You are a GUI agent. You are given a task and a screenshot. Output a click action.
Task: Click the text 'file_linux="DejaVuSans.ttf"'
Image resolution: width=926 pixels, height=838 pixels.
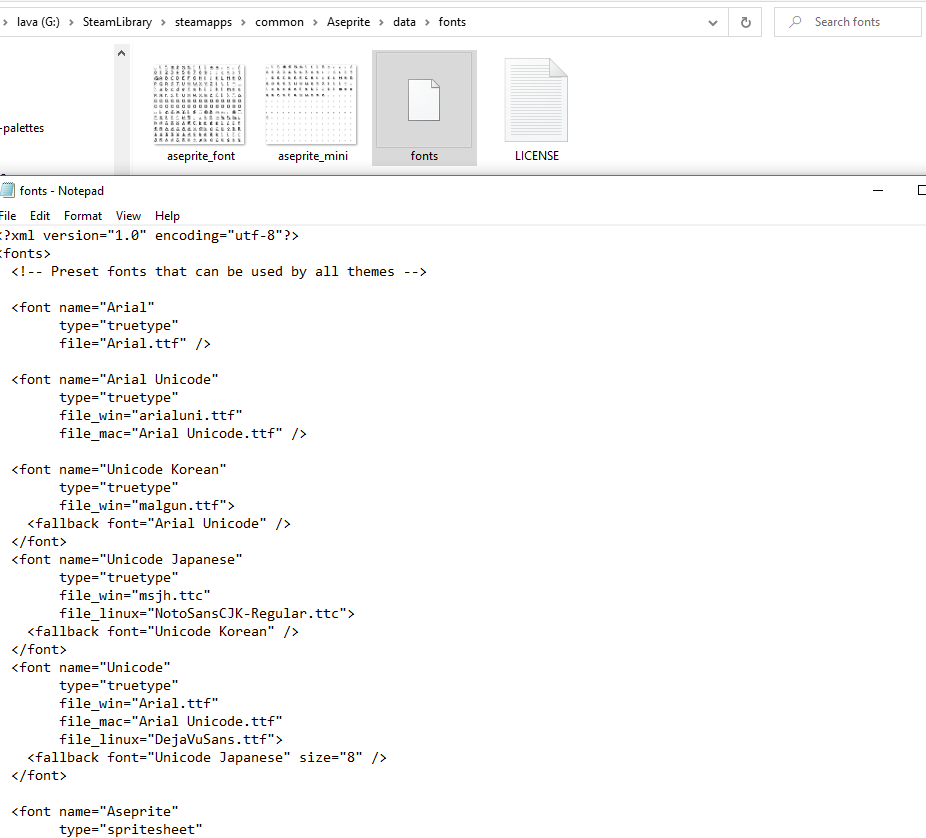point(167,739)
